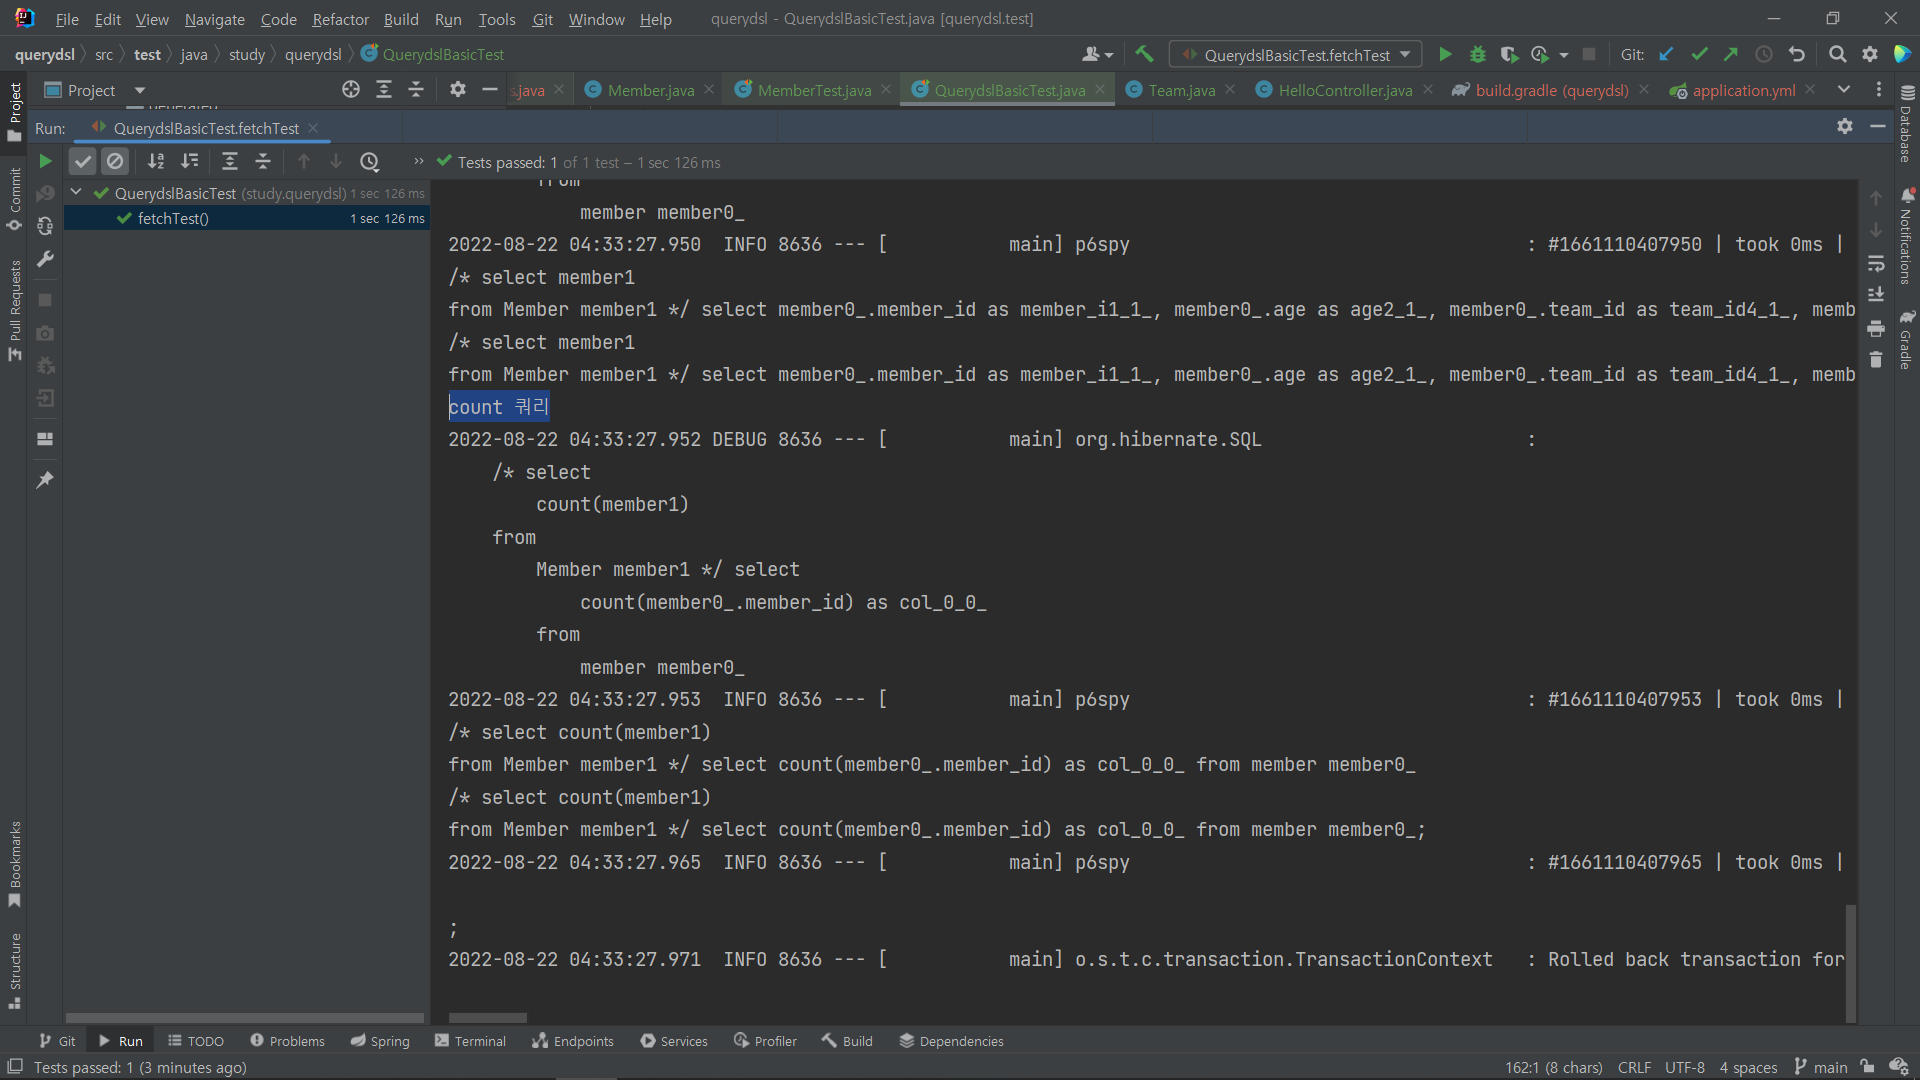
Task: Toggle Show Ignored tests filter
Action: pyautogui.click(x=115, y=161)
